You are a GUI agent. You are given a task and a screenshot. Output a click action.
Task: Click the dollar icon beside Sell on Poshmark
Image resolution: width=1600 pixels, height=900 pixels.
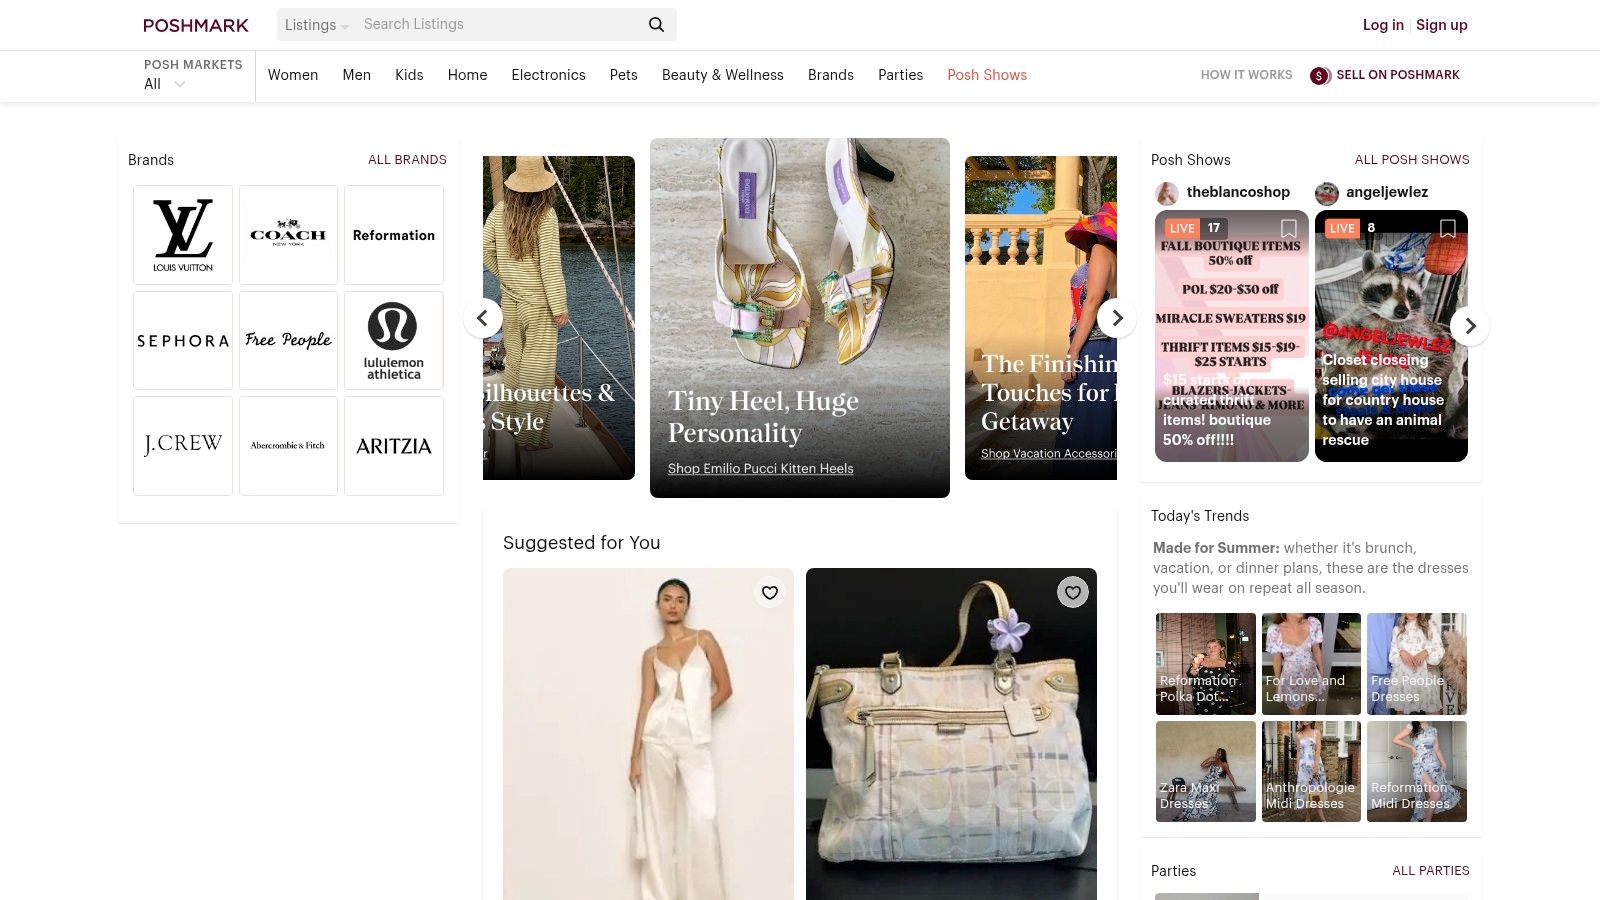pos(1320,76)
